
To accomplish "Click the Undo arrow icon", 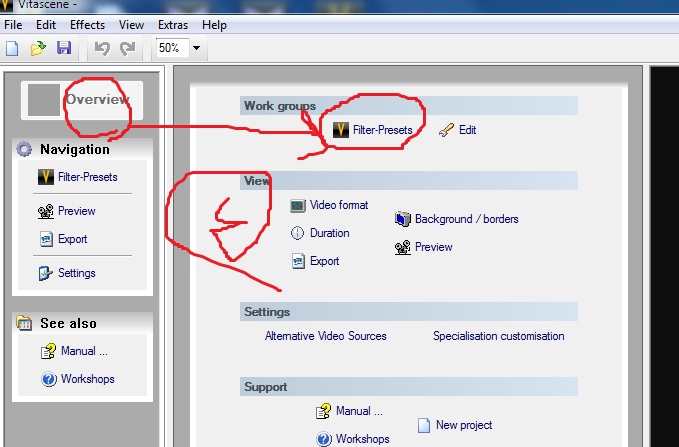I will [x=102, y=48].
